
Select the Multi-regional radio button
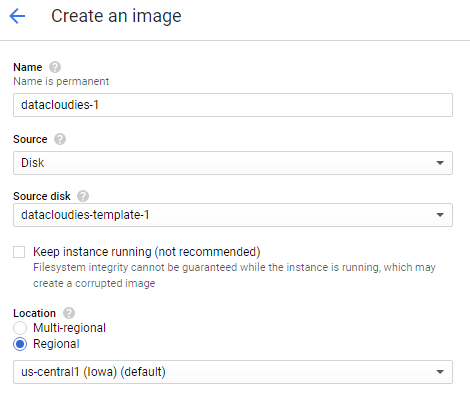tap(20, 328)
